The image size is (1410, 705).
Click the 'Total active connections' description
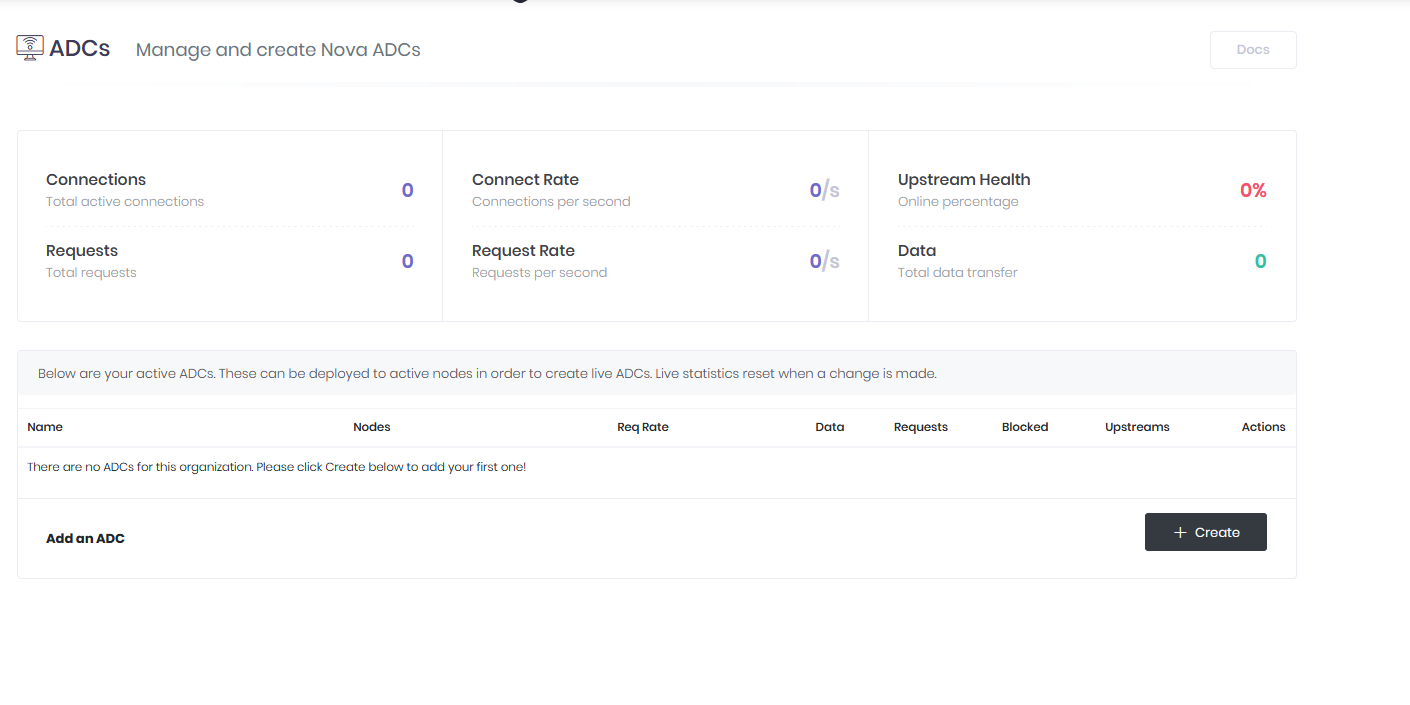(x=125, y=202)
